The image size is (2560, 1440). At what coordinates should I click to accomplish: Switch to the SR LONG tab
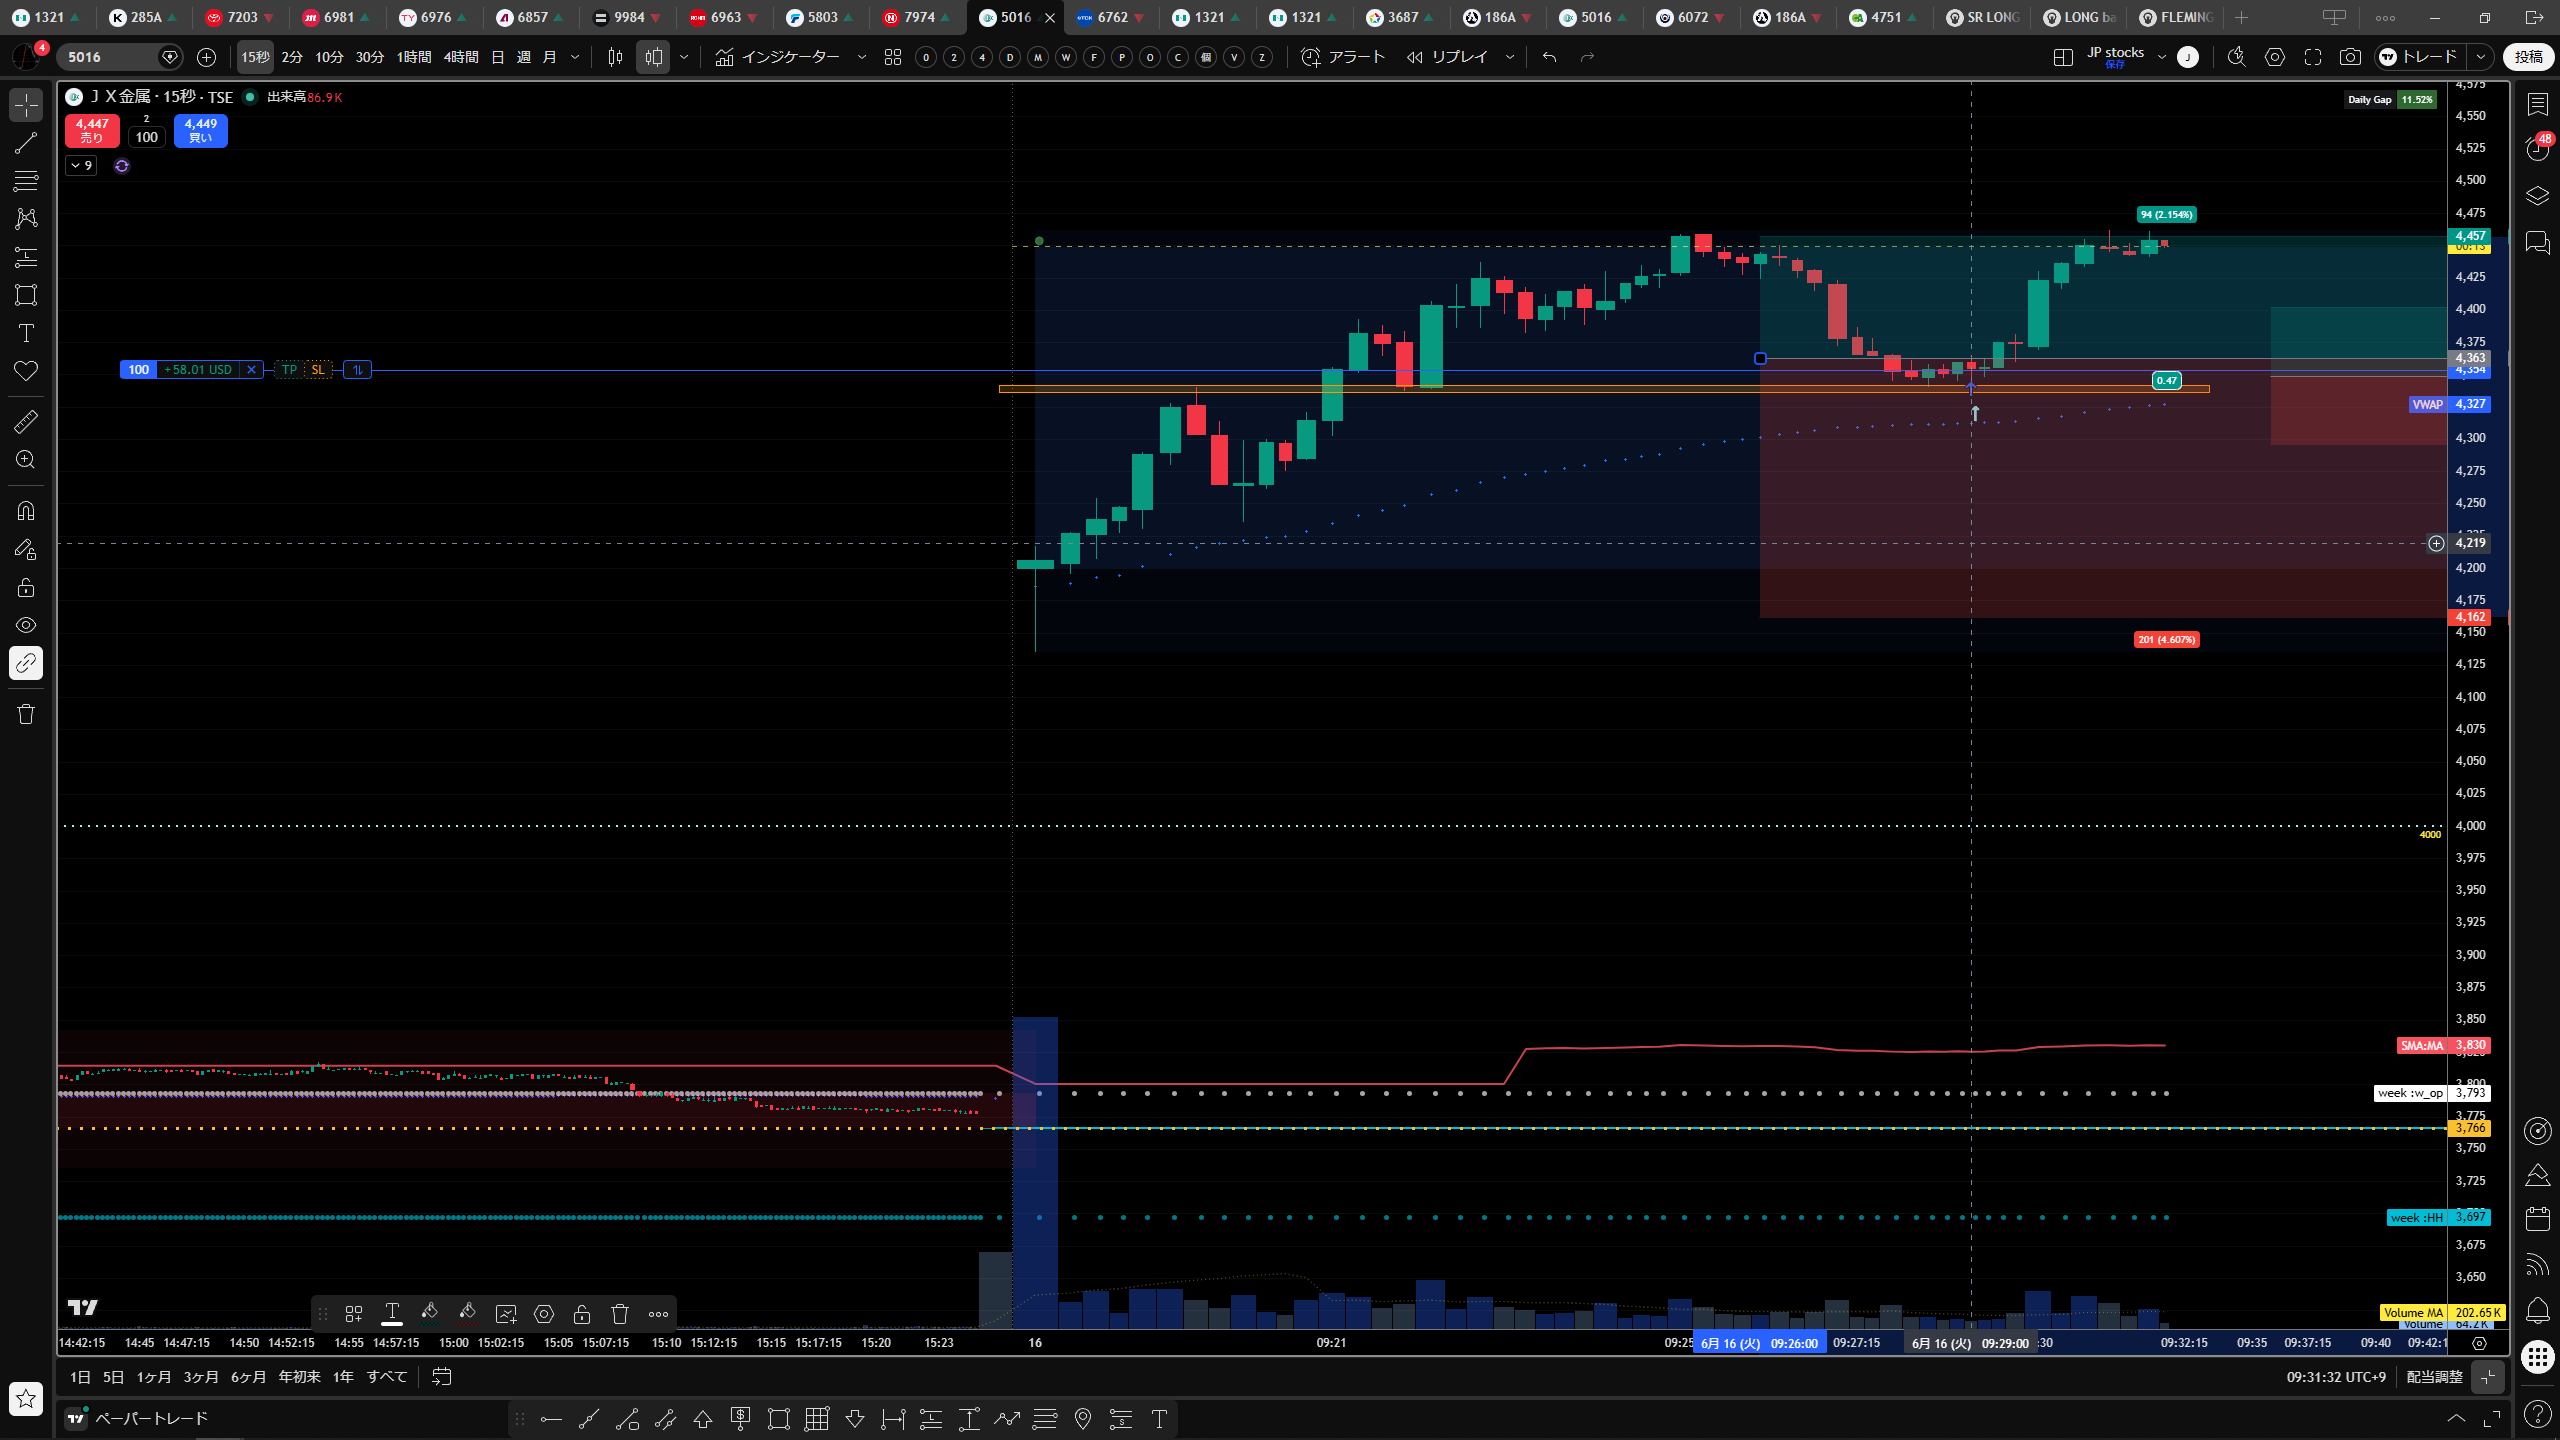pyautogui.click(x=1982, y=18)
